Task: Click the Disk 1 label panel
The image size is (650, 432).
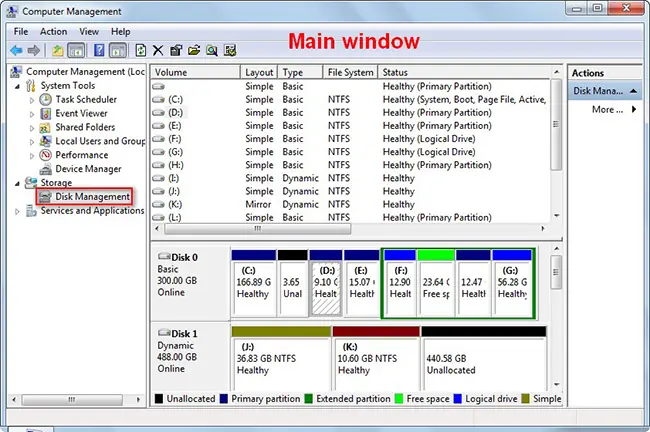Action: (190, 357)
